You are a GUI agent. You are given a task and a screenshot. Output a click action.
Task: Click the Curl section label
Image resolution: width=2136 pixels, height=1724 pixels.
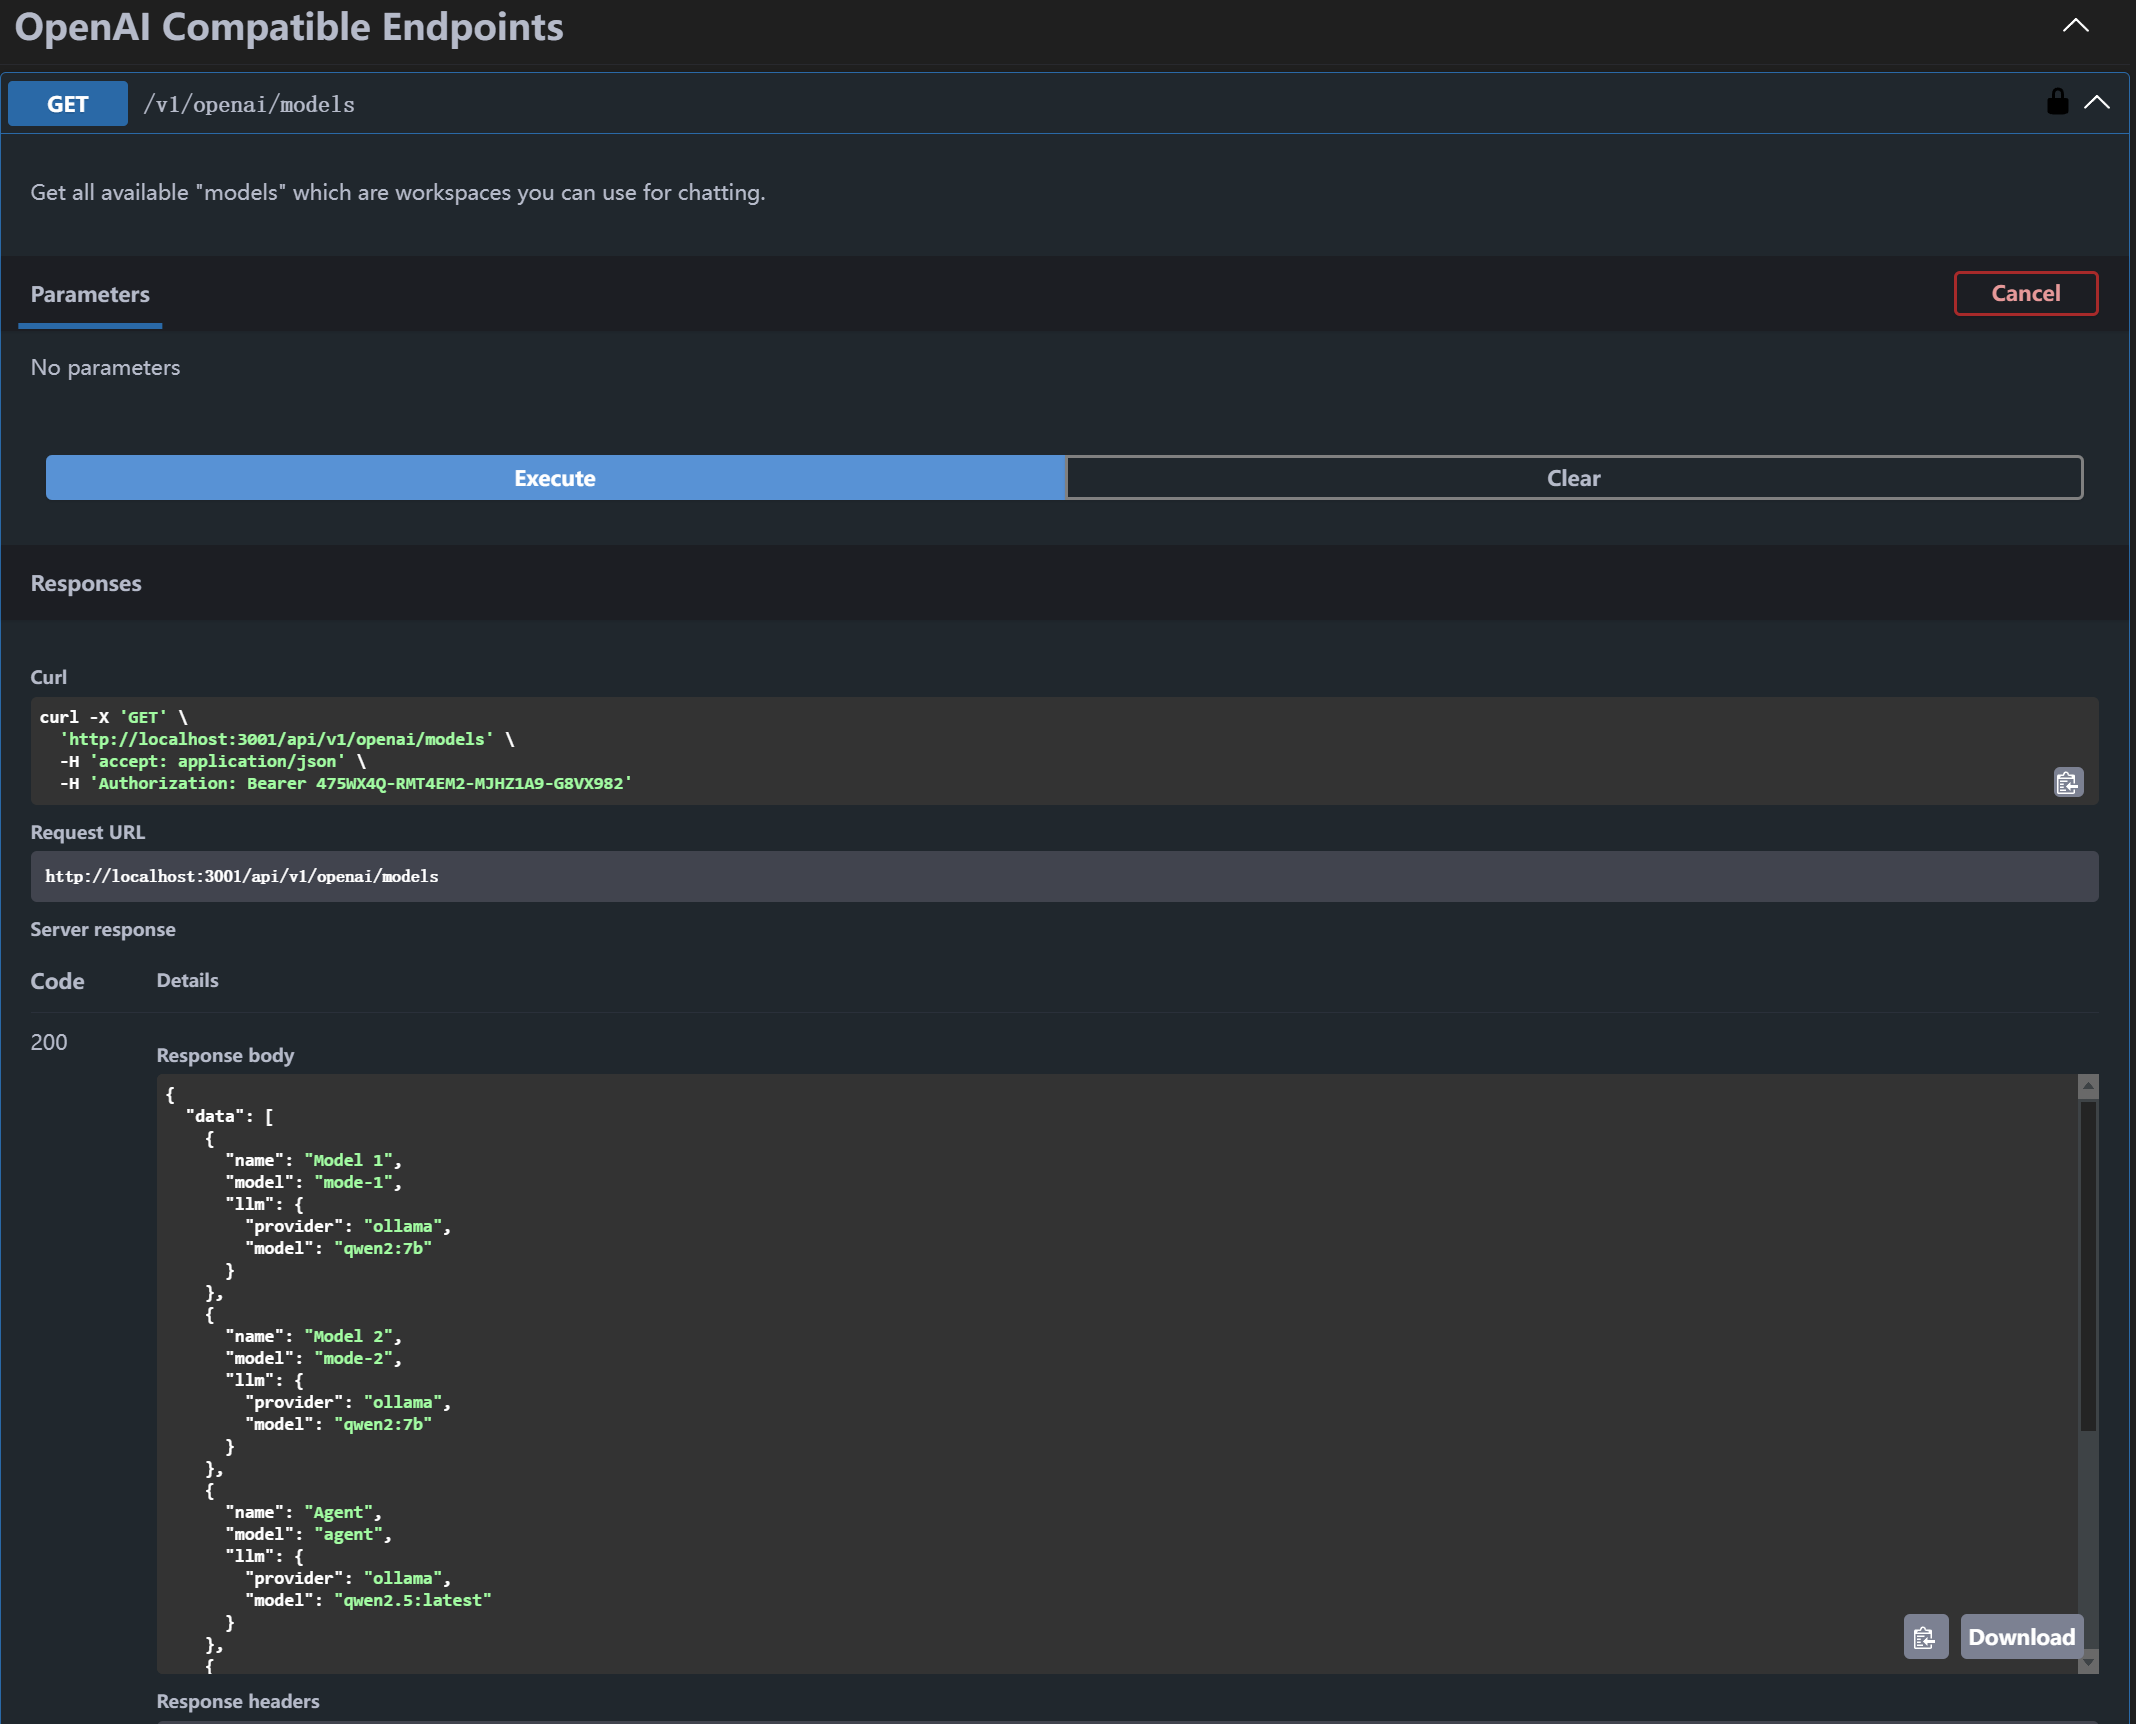49,677
